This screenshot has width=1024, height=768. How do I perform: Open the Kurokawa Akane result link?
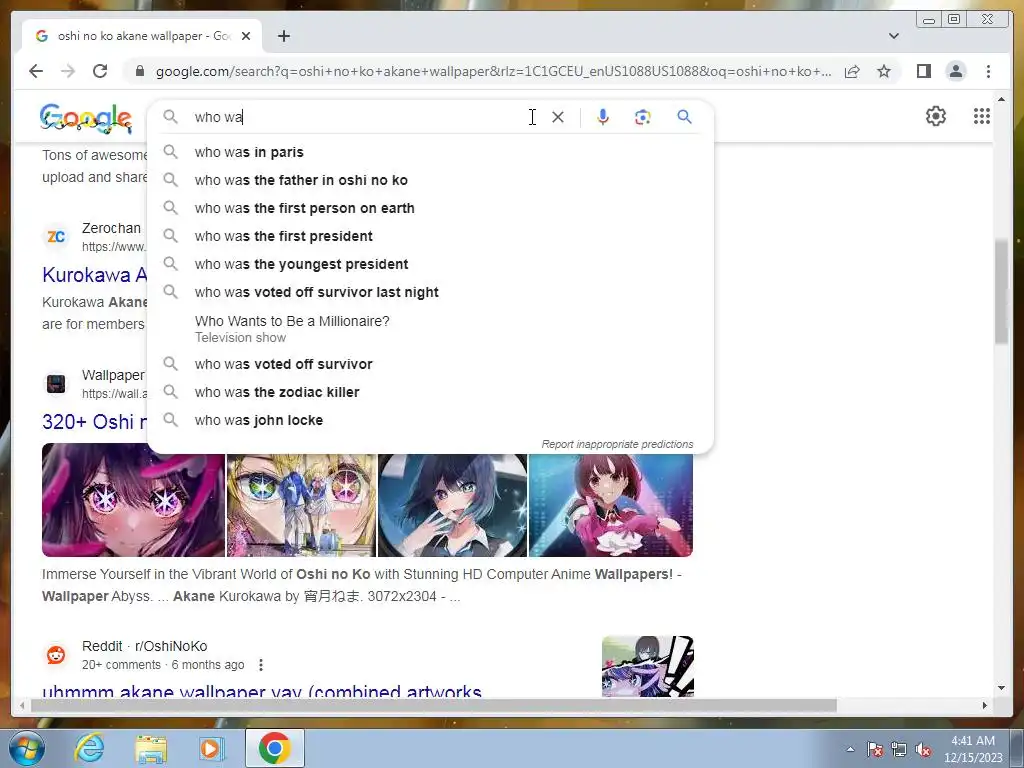95,275
